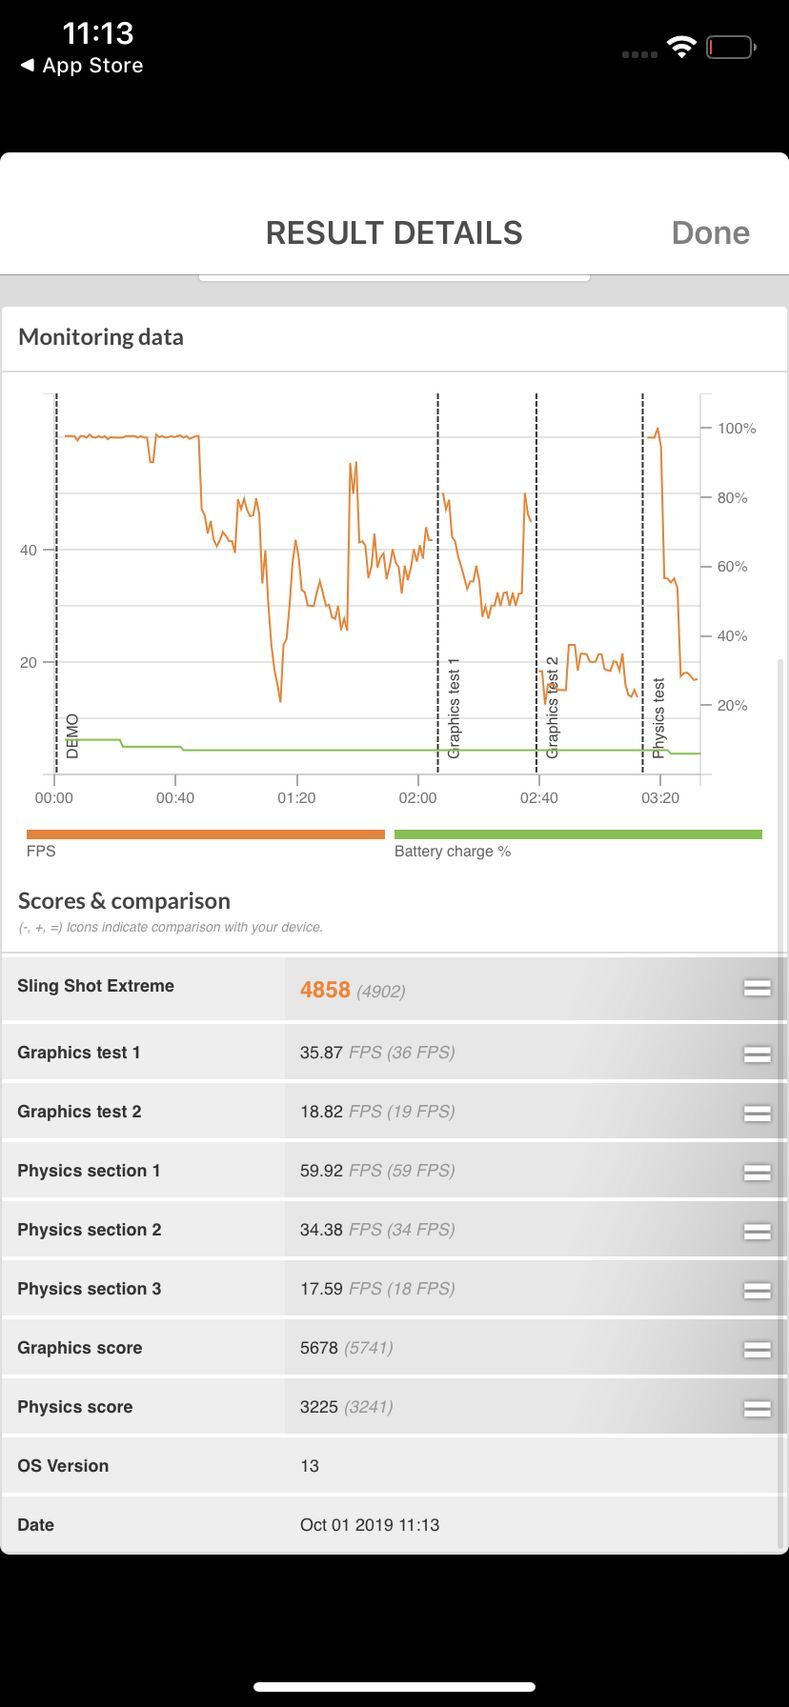Tap the low battery status icon
The image size is (789, 1707).
(x=730, y=47)
